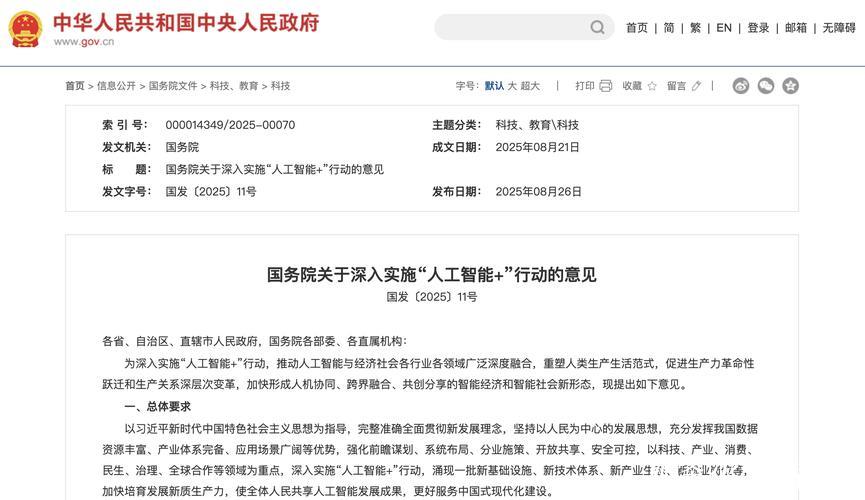Open 首页 in the top navigation

click(x=637, y=28)
